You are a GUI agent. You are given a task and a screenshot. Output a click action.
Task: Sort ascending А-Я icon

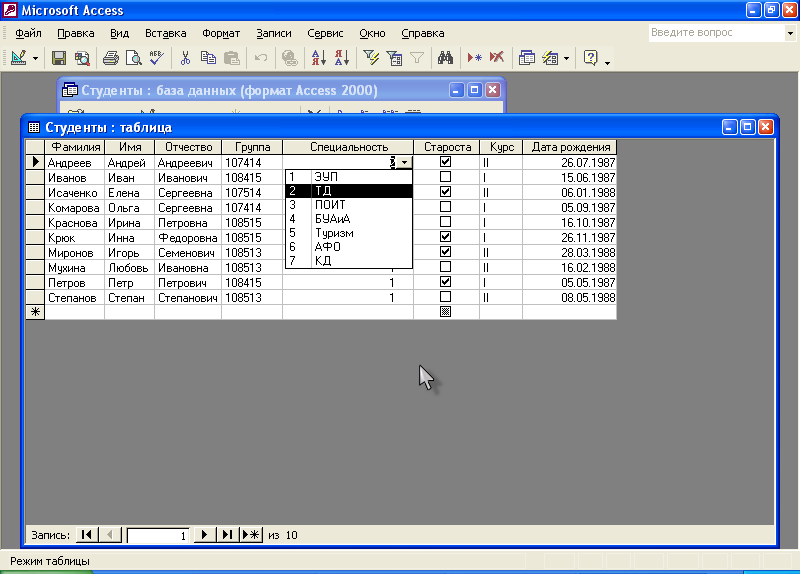(x=318, y=58)
